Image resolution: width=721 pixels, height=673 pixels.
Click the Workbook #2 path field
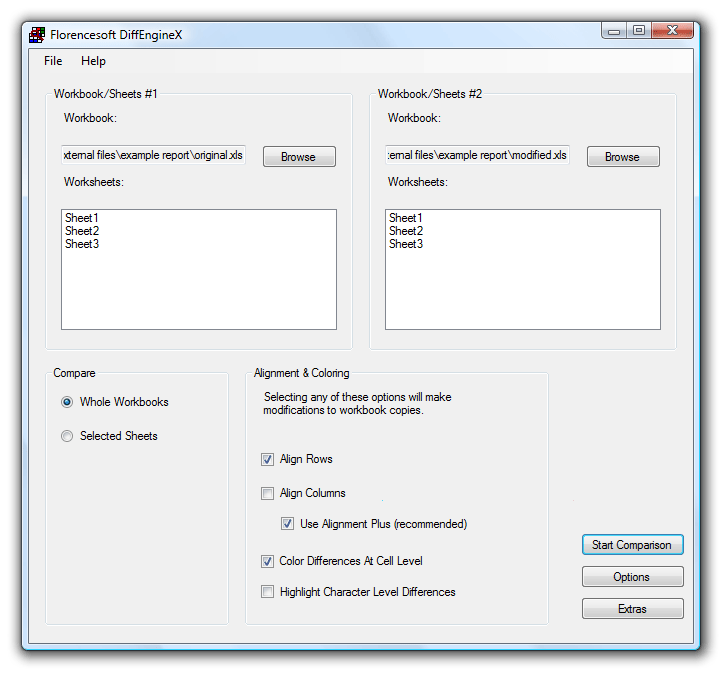(477, 155)
